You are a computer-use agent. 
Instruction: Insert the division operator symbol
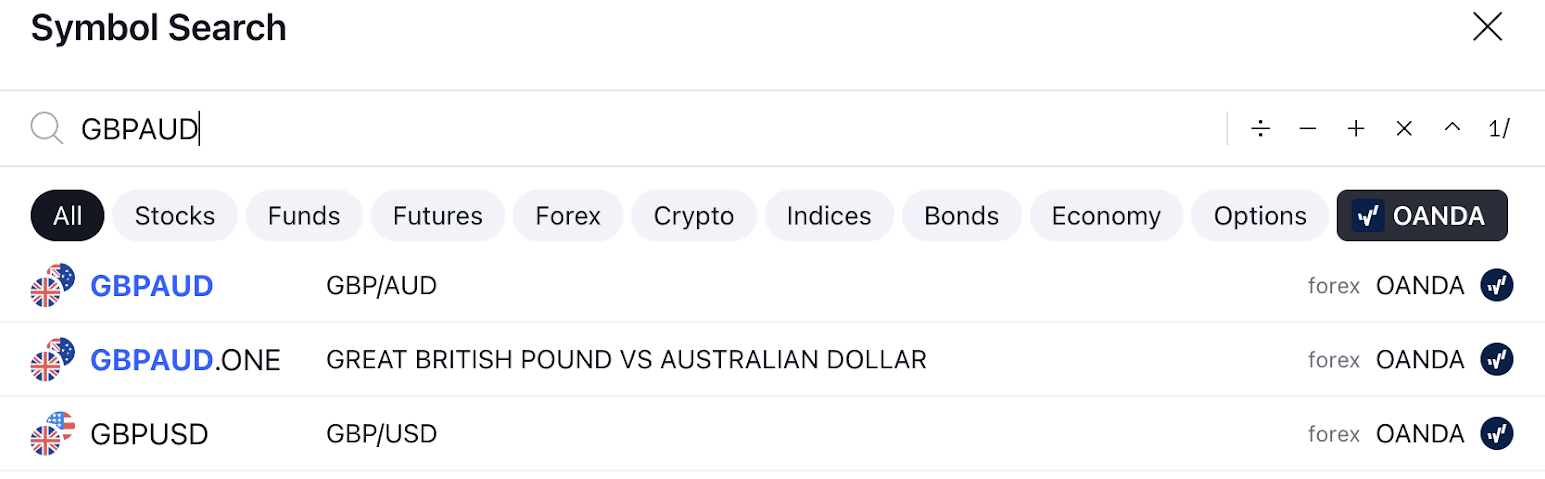pos(1260,128)
